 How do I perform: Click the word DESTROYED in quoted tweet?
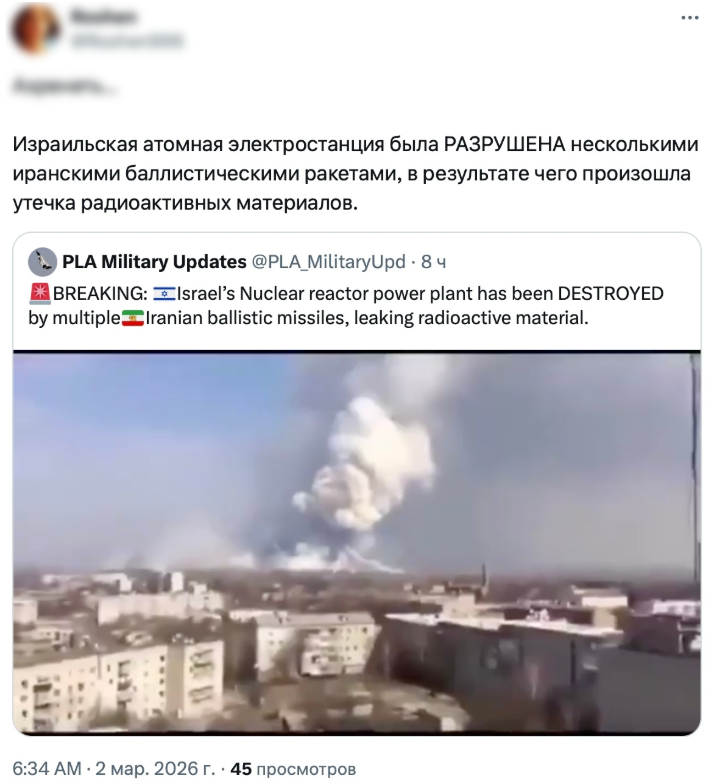610,294
